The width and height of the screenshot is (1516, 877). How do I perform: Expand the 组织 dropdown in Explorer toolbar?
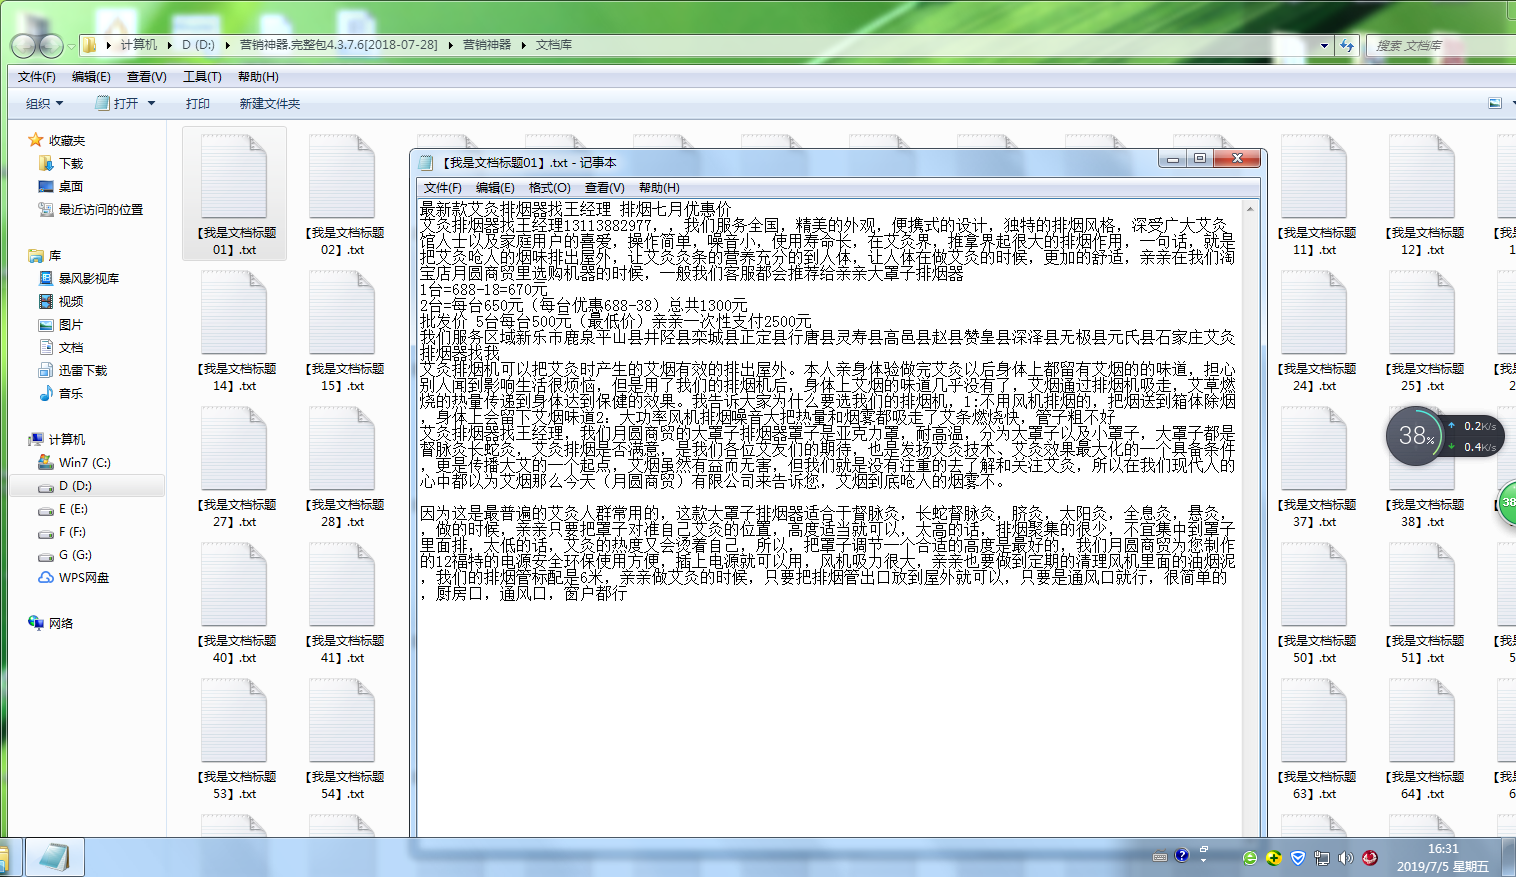pos(44,104)
